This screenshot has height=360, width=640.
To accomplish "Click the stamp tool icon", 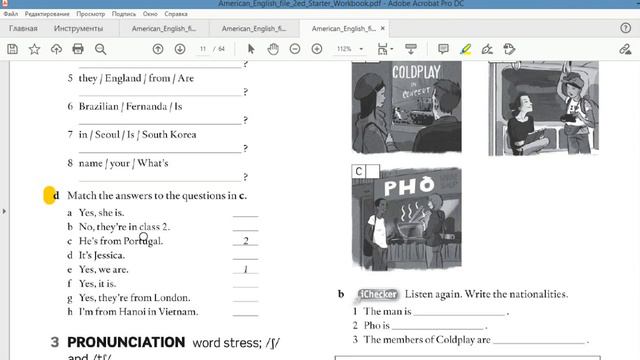I will tap(509, 49).
